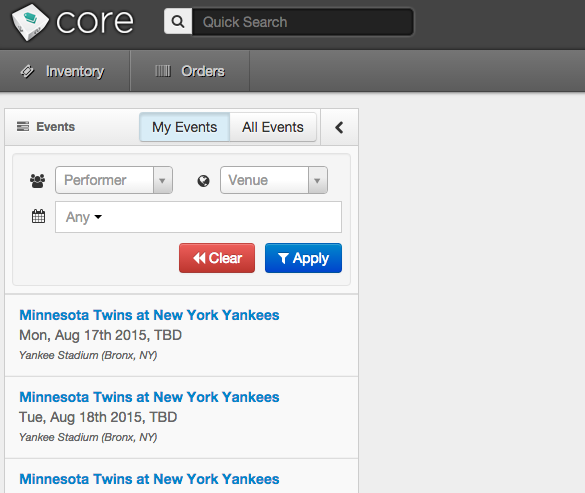The image size is (585, 493).
Task: Collapse the Events panel with chevron
Action: tap(339, 127)
